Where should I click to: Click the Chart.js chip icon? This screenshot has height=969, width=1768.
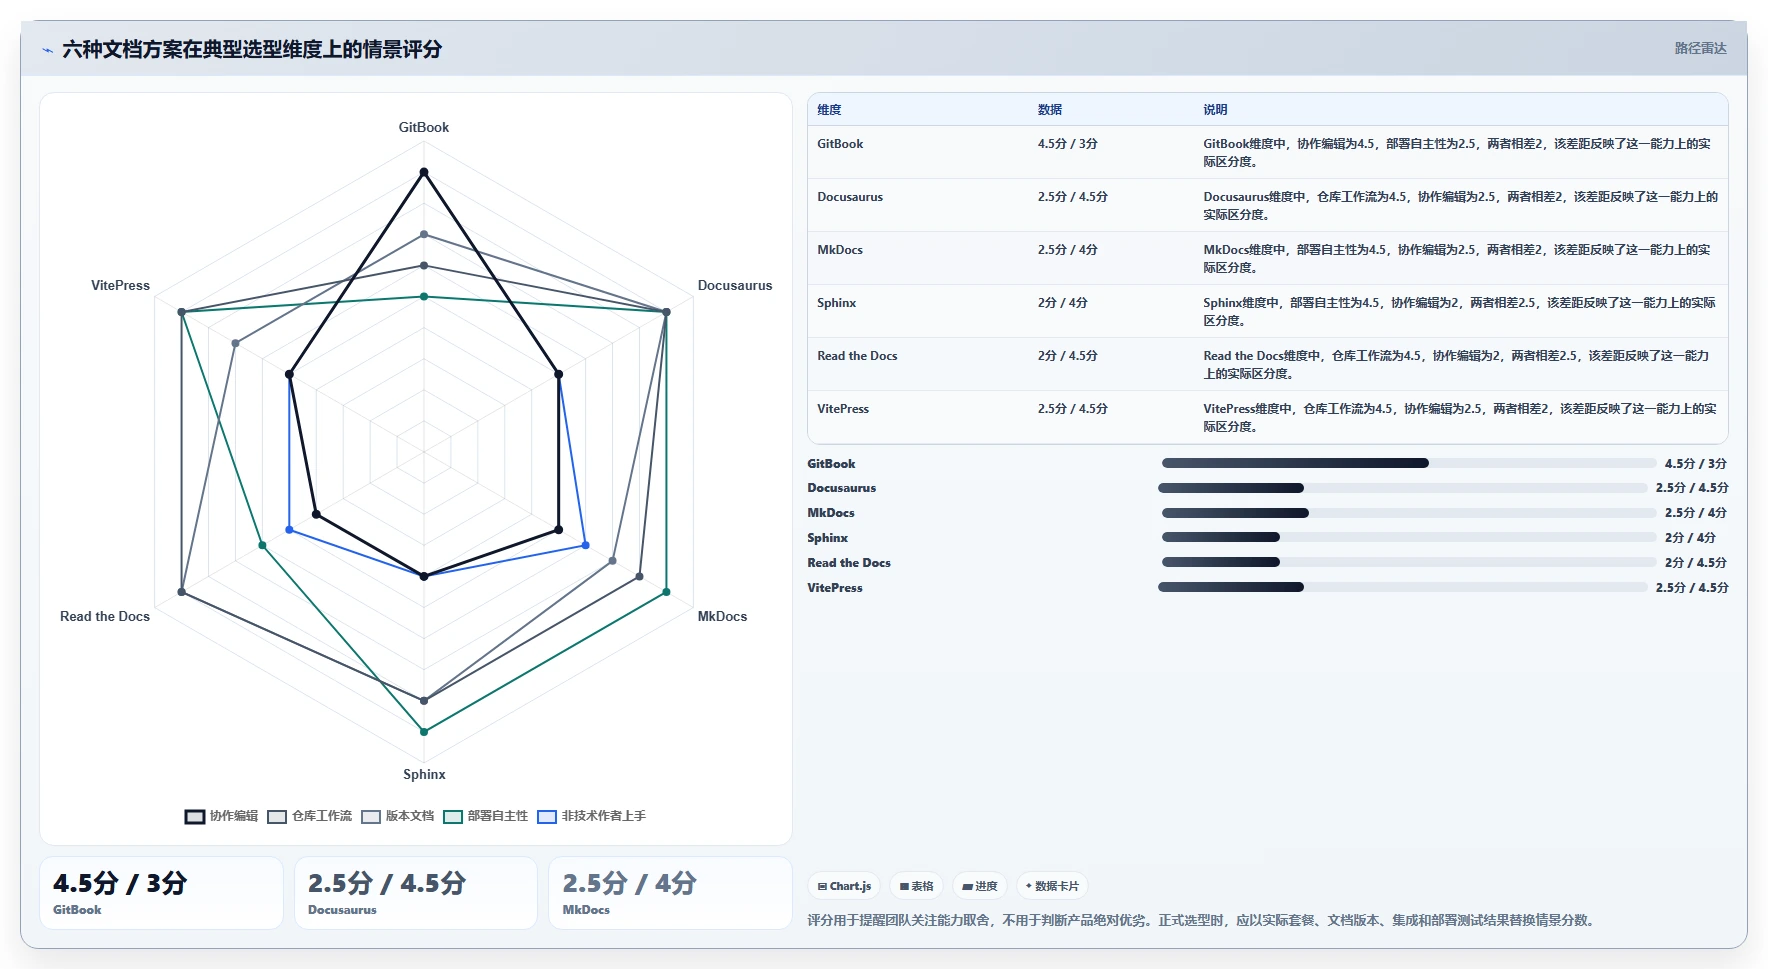pos(822,886)
